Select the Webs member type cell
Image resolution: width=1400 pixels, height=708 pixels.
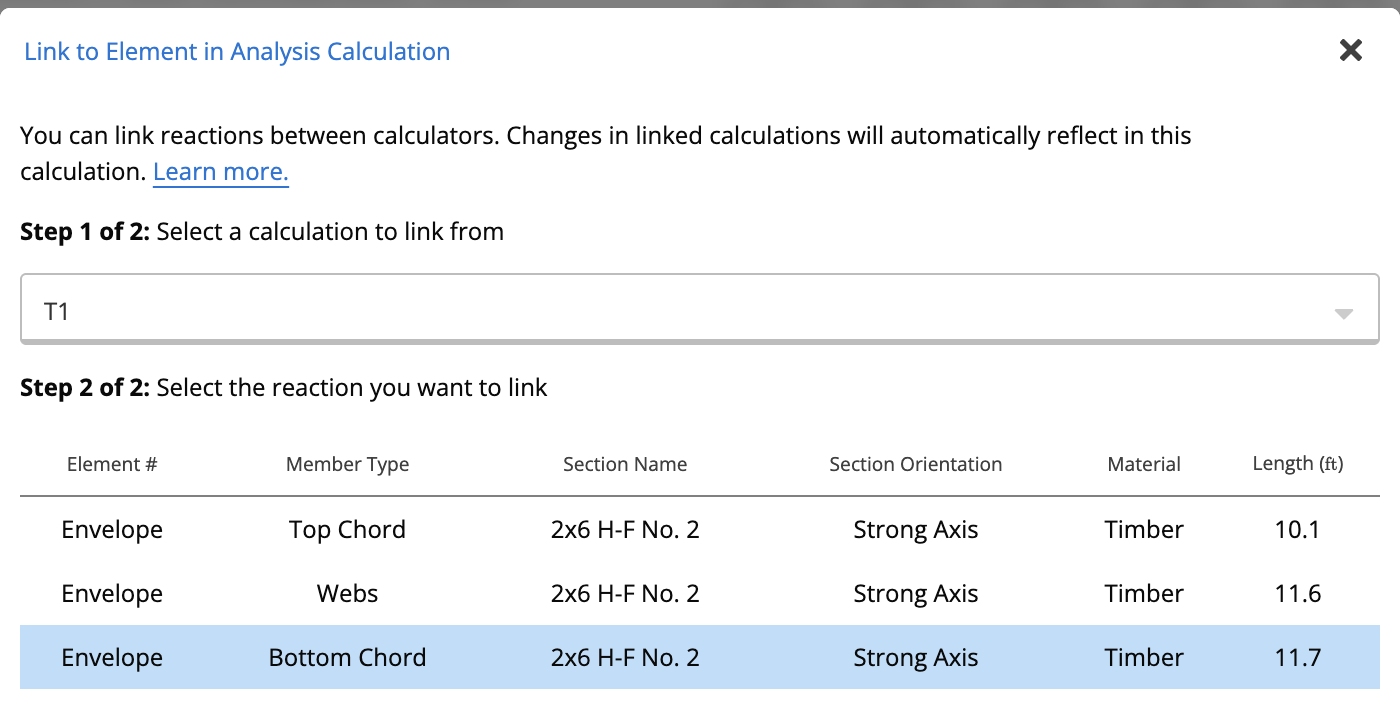click(x=347, y=594)
